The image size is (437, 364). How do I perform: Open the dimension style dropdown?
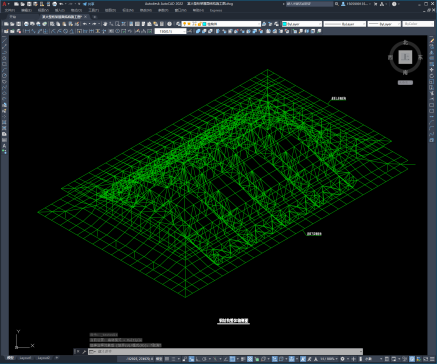pyautogui.click(x=170, y=31)
